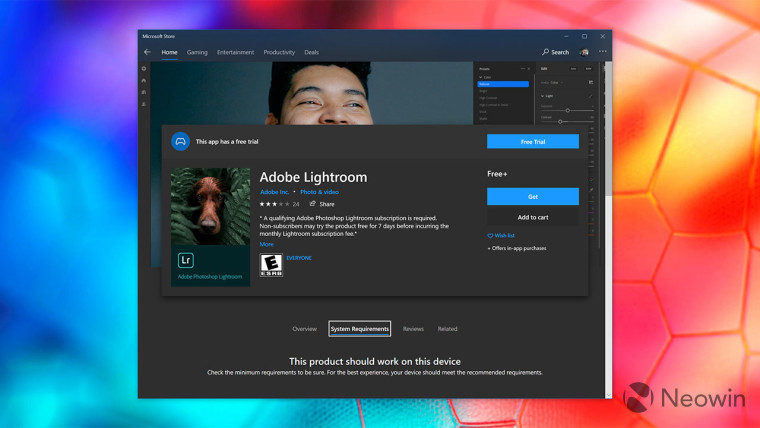This screenshot has height=428, width=760.
Task: Click the Free Trial button
Action: pos(533,142)
